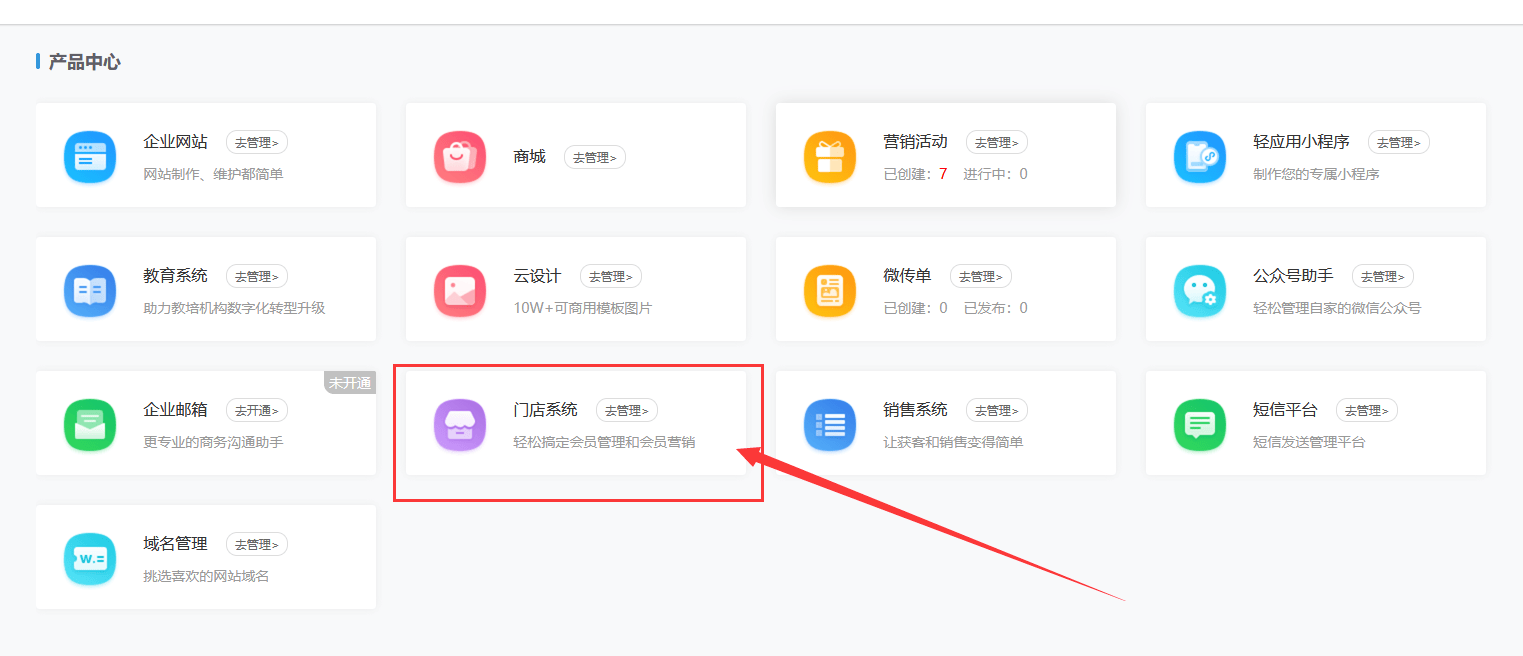This screenshot has height=656, width=1523.
Task: Click the 微传单 title text
Action: 908,276
